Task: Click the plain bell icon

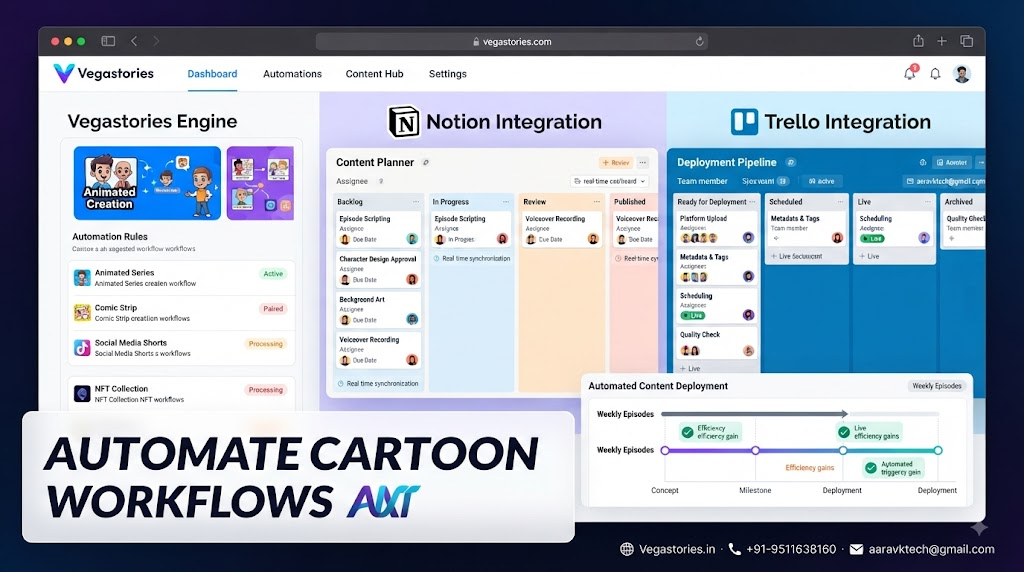Action: coord(935,74)
